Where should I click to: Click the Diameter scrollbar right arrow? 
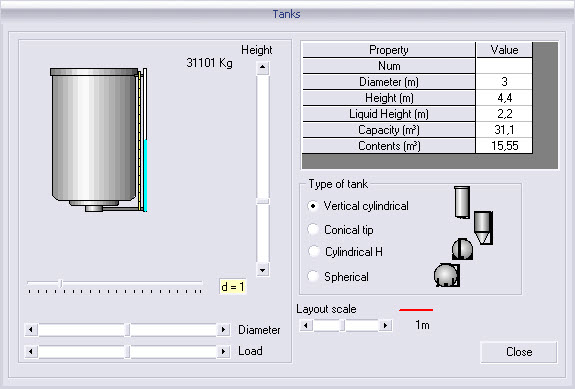[x=223, y=330]
